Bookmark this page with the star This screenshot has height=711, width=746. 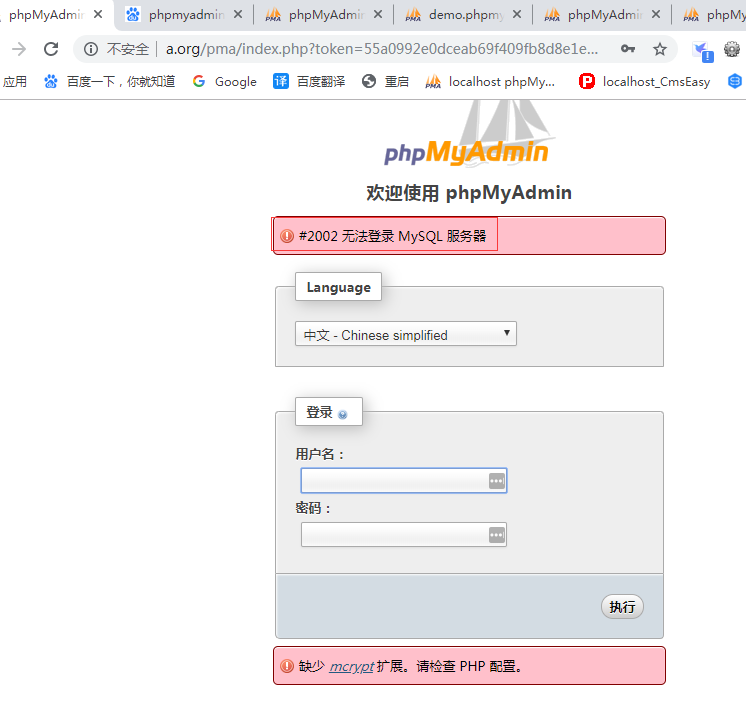coord(659,49)
